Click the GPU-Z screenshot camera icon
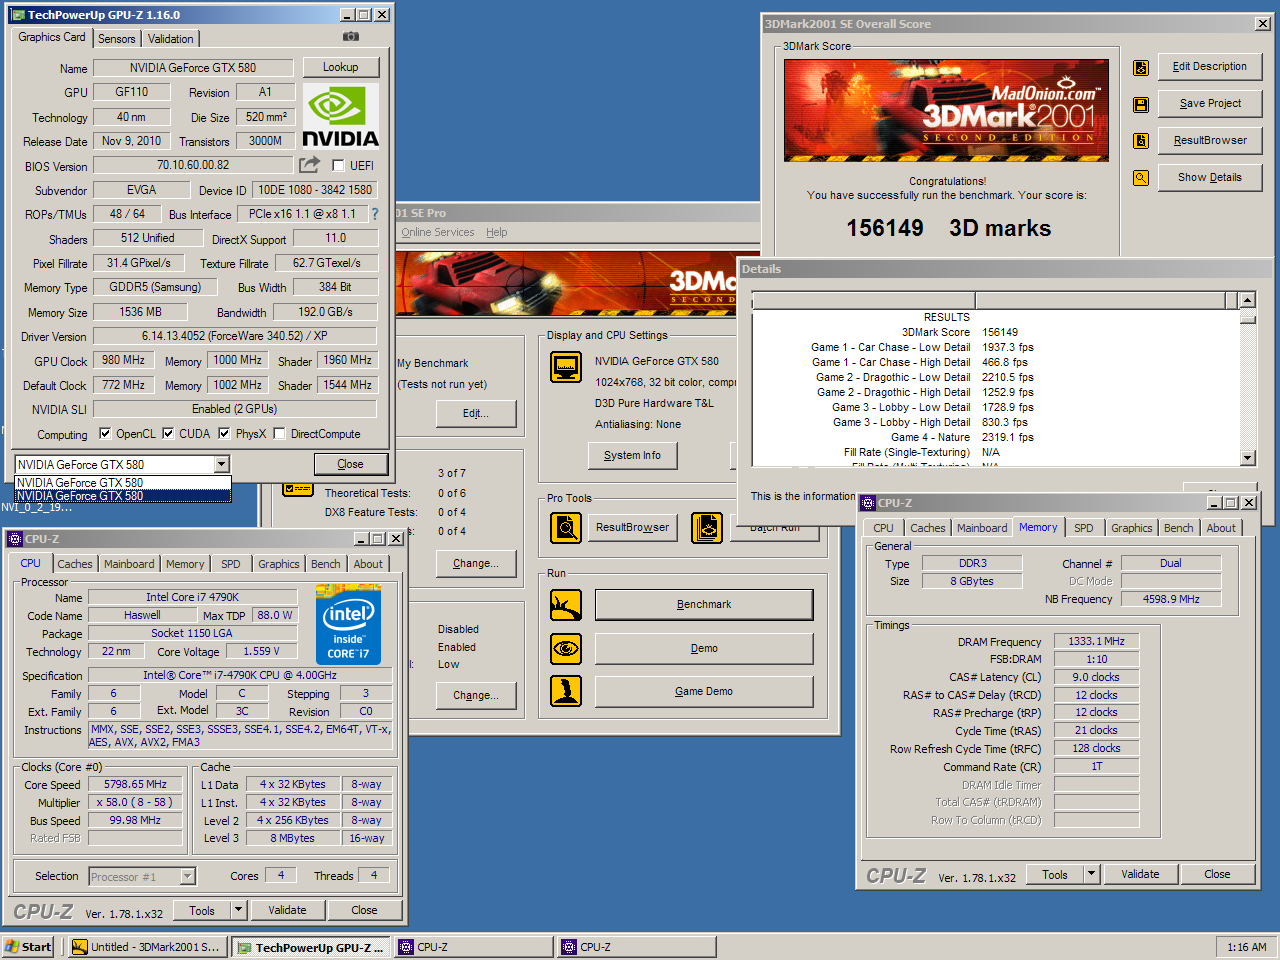 [350, 36]
